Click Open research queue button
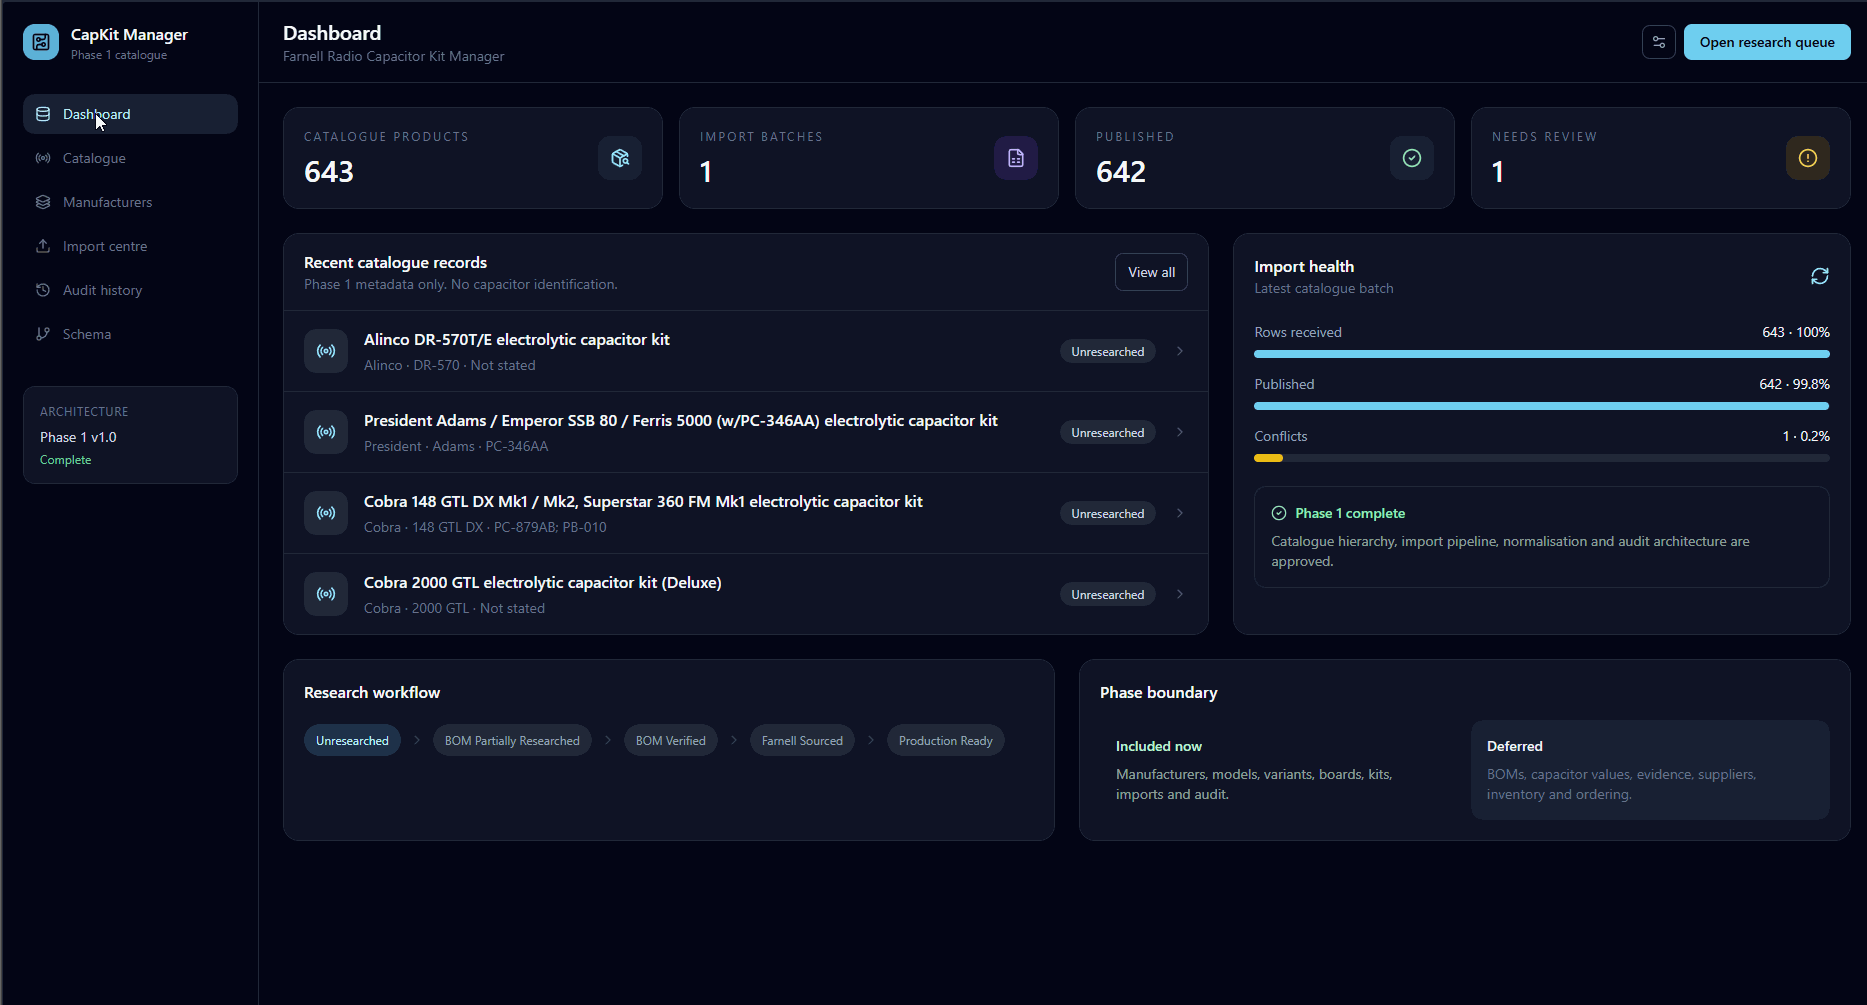The height and width of the screenshot is (1005, 1867). (1767, 42)
